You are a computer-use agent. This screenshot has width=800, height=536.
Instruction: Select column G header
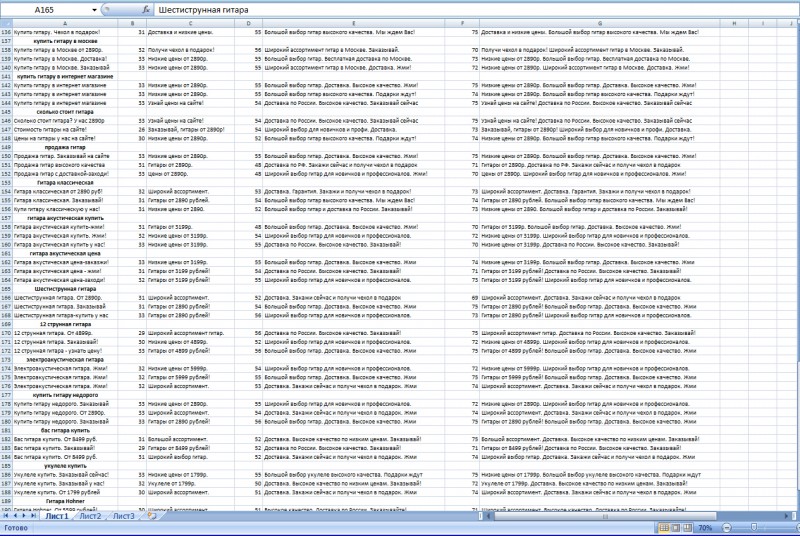pyautogui.click(x=600, y=23)
